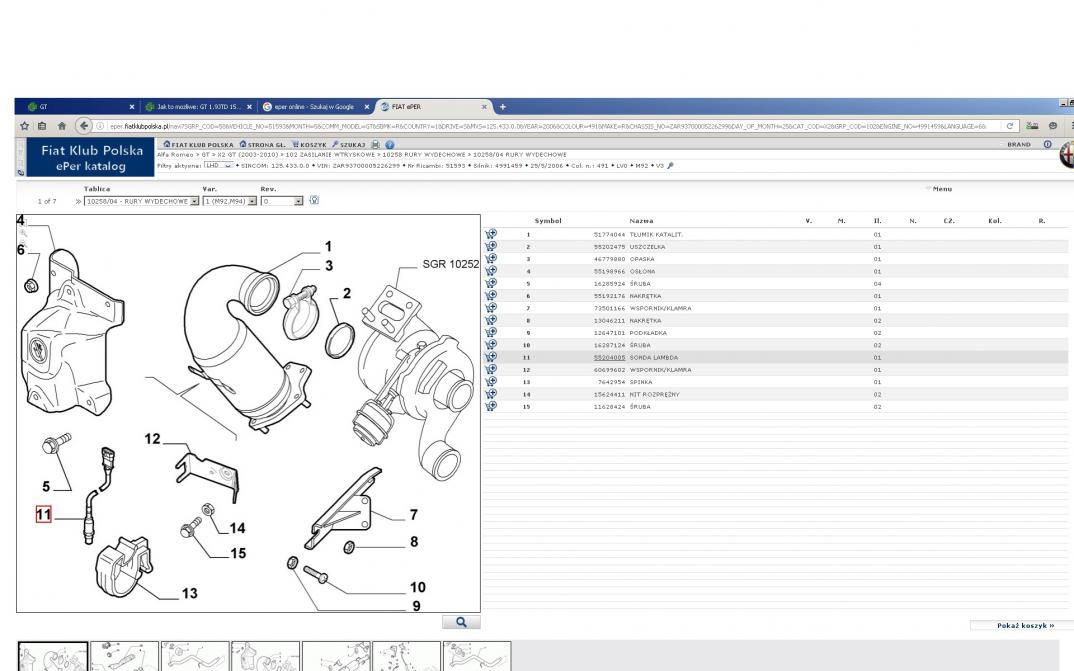Open the KOSZYK cart link
The image size is (1074, 671).
309,144
